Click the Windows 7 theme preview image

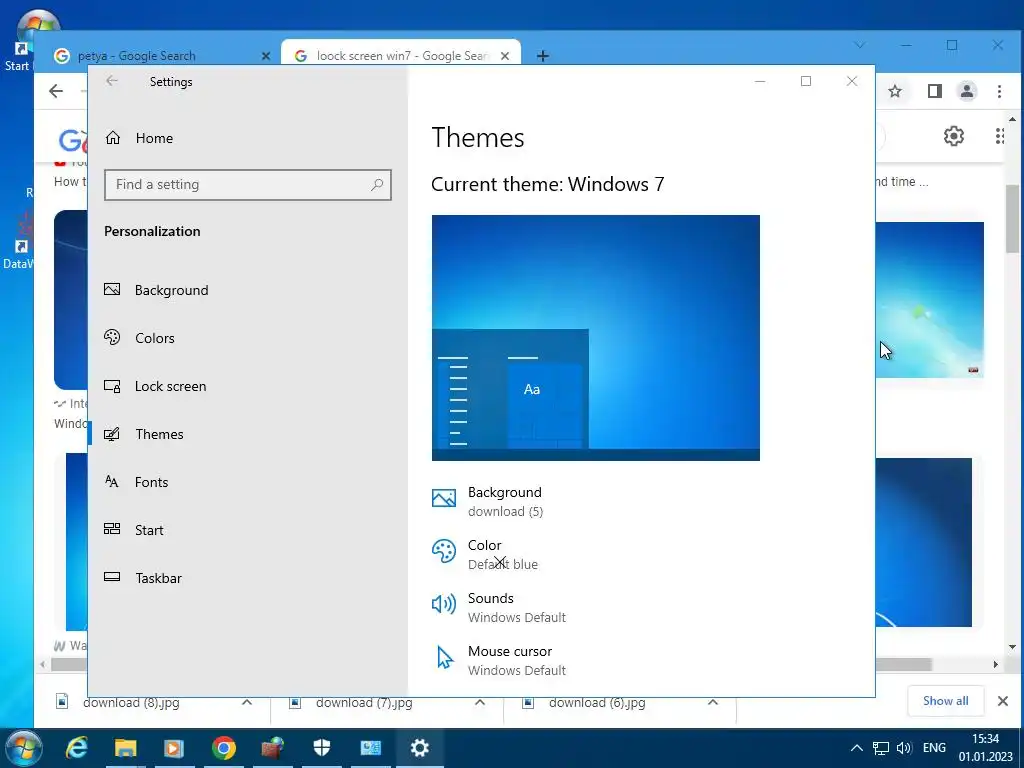pyautogui.click(x=596, y=338)
